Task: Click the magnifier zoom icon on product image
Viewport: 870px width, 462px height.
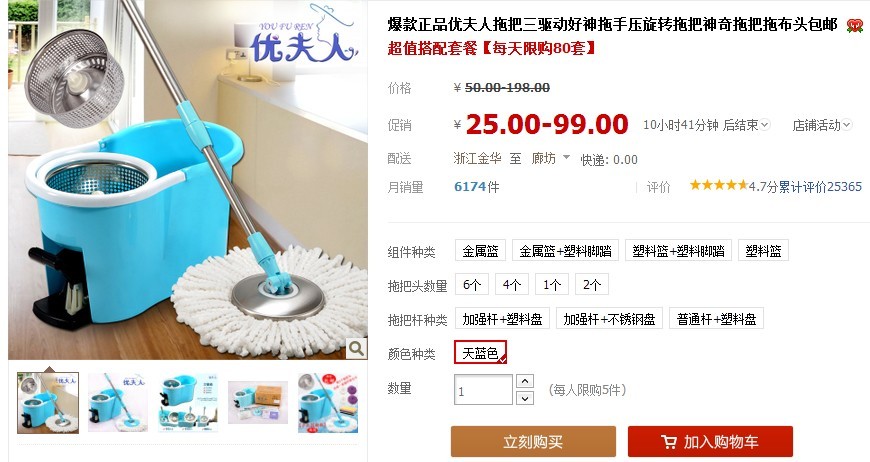Action: pos(356,348)
